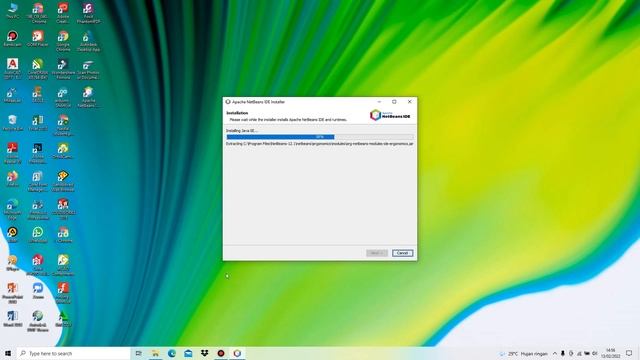
Task: Open Recycle Bin on desktop
Action: (x=13, y=123)
